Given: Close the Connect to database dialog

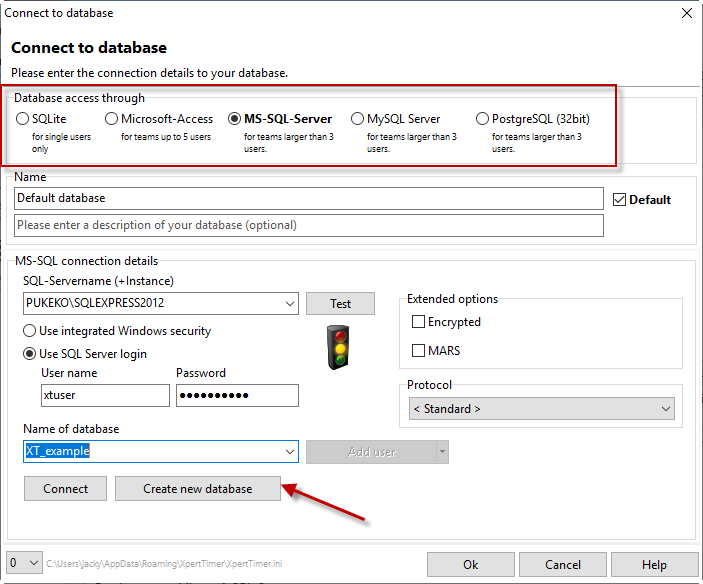Looking at the screenshot, I should 686,13.
